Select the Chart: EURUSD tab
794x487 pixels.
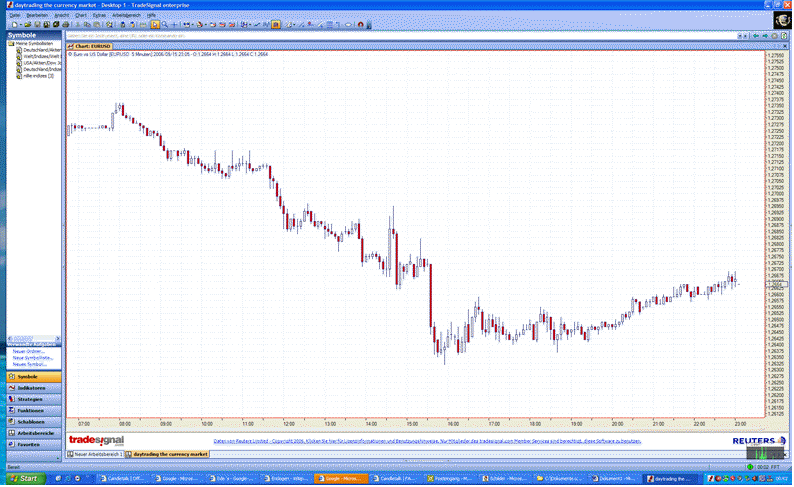[x=88, y=46]
